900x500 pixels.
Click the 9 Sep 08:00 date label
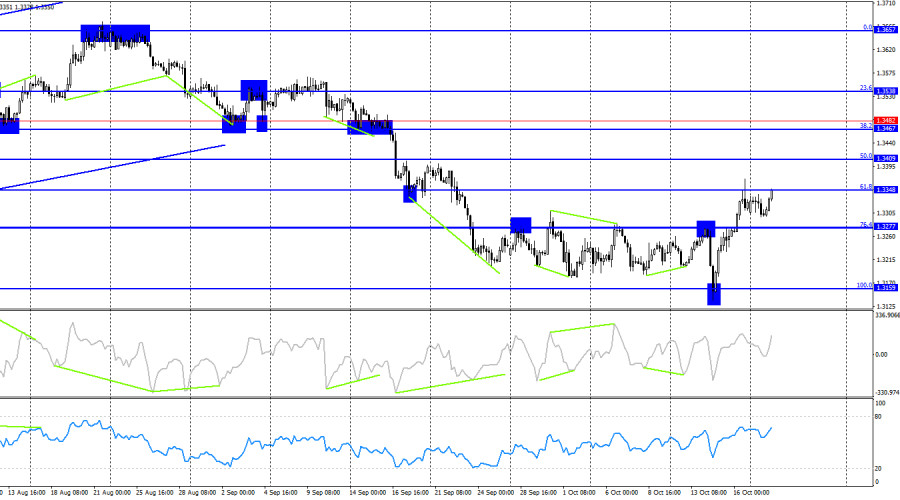pyautogui.click(x=323, y=493)
